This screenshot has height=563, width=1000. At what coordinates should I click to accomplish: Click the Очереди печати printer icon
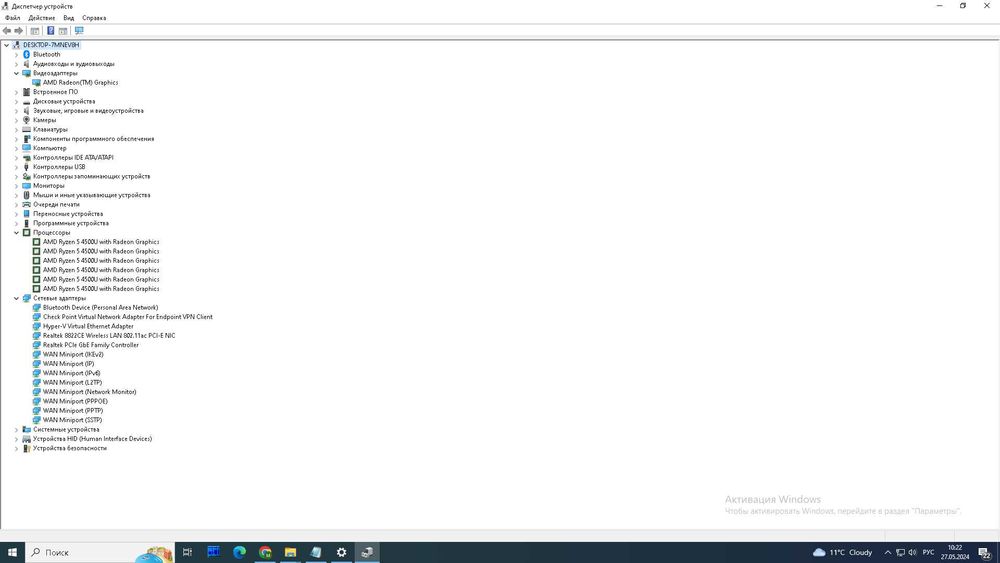coord(26,205)
